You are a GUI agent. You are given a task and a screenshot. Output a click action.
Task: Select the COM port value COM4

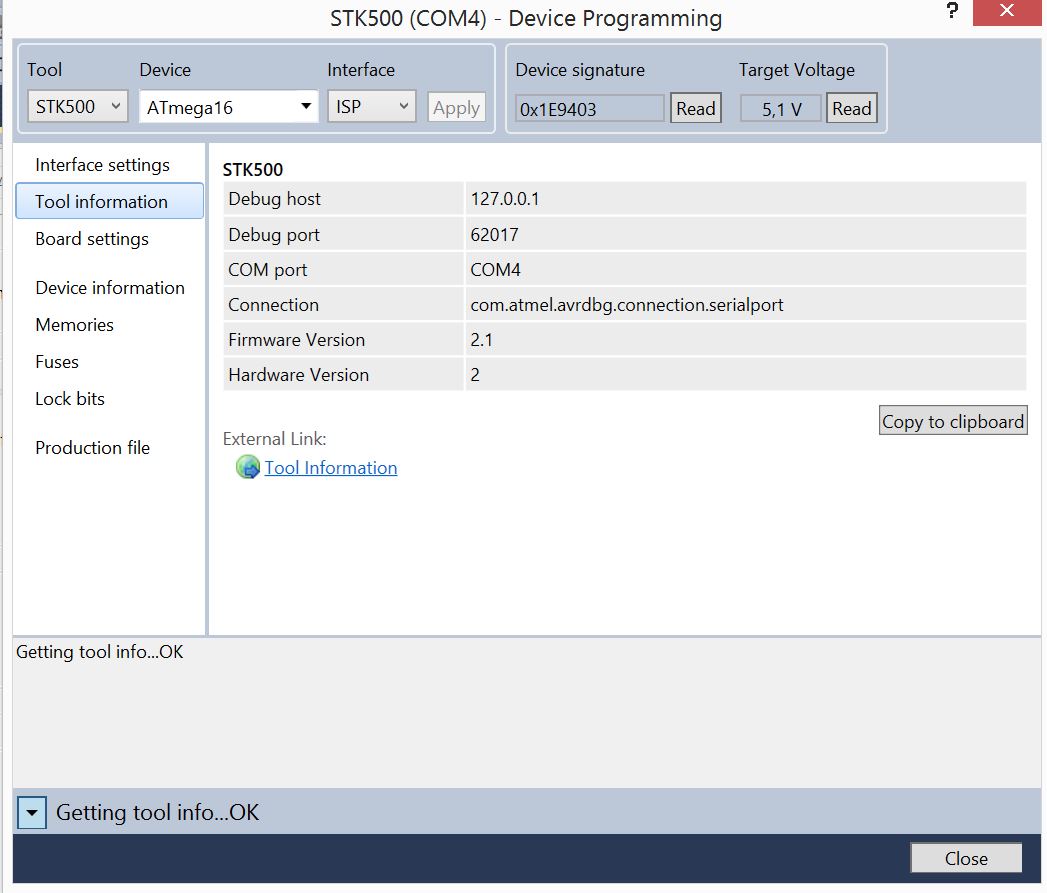(495, 270)
